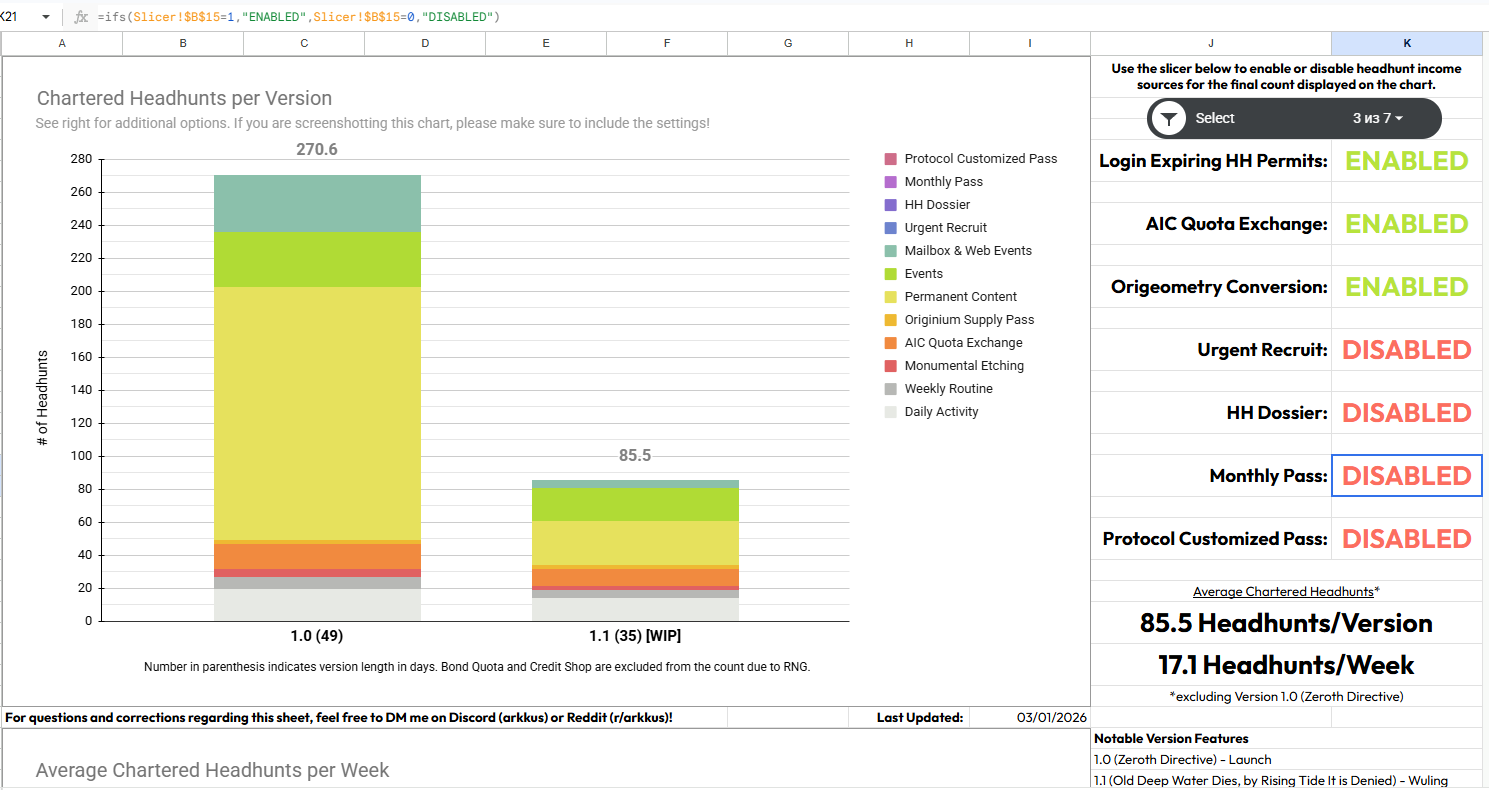
Task: Click the '1.0 (49)' axis label
Action: (317, 636)
